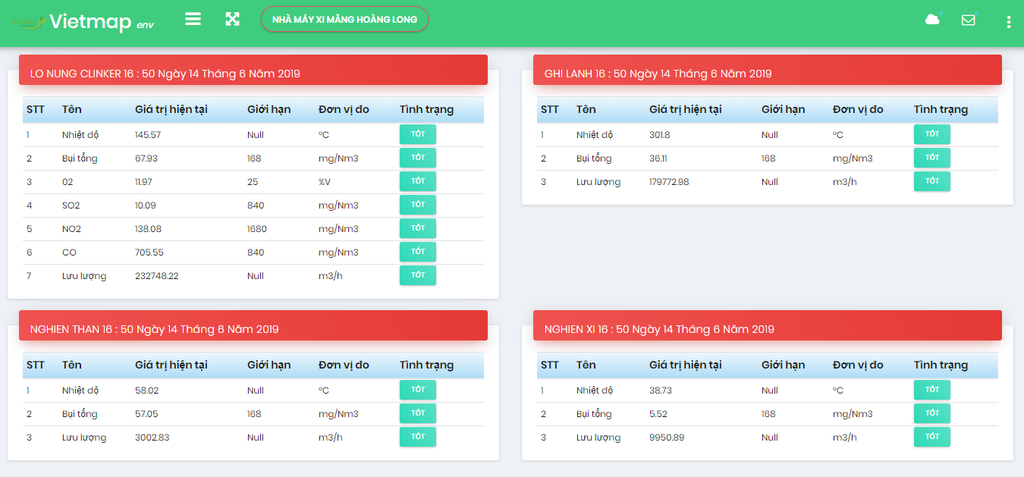Image resolution: width=1024 pixels, height=477 pixels.
Task: Click value 301.8 in GHI LANH
Action: [x=661, y=135]
